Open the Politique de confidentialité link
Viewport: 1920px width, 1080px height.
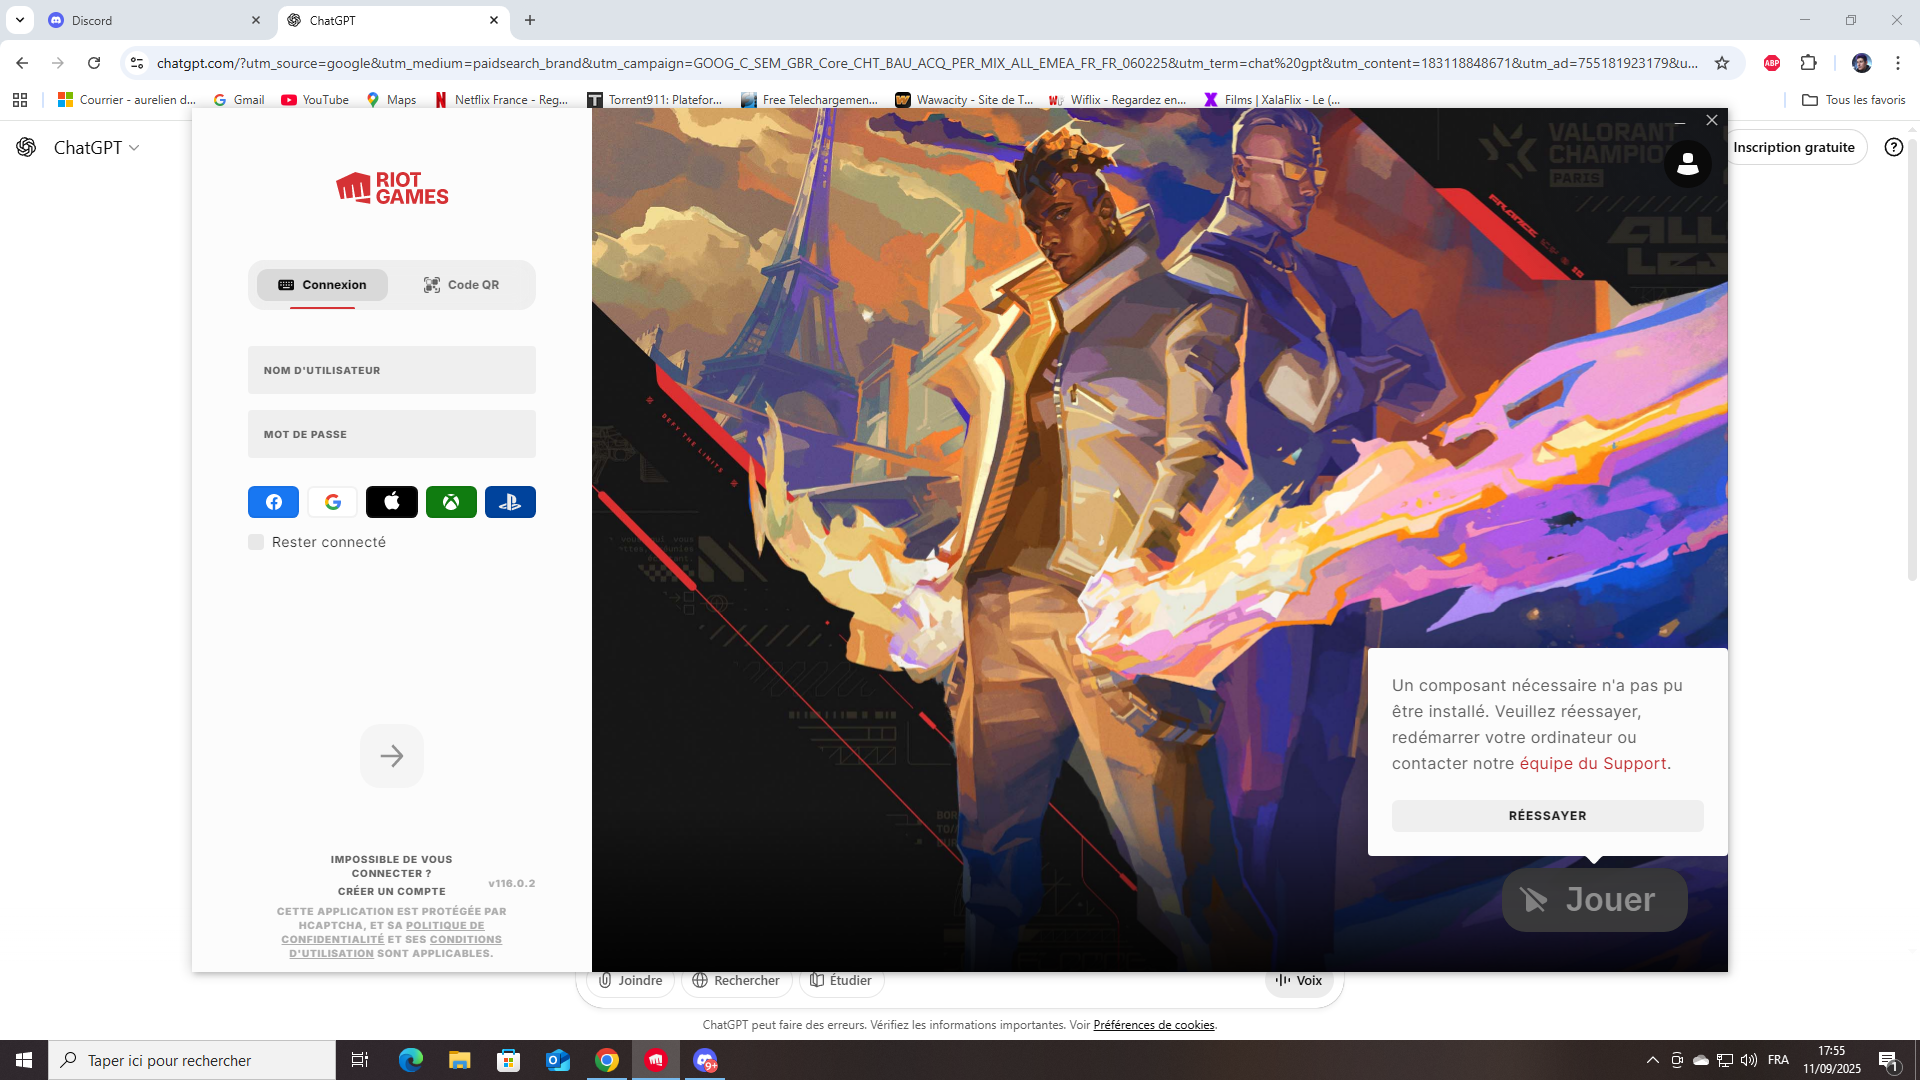(383, 933)
